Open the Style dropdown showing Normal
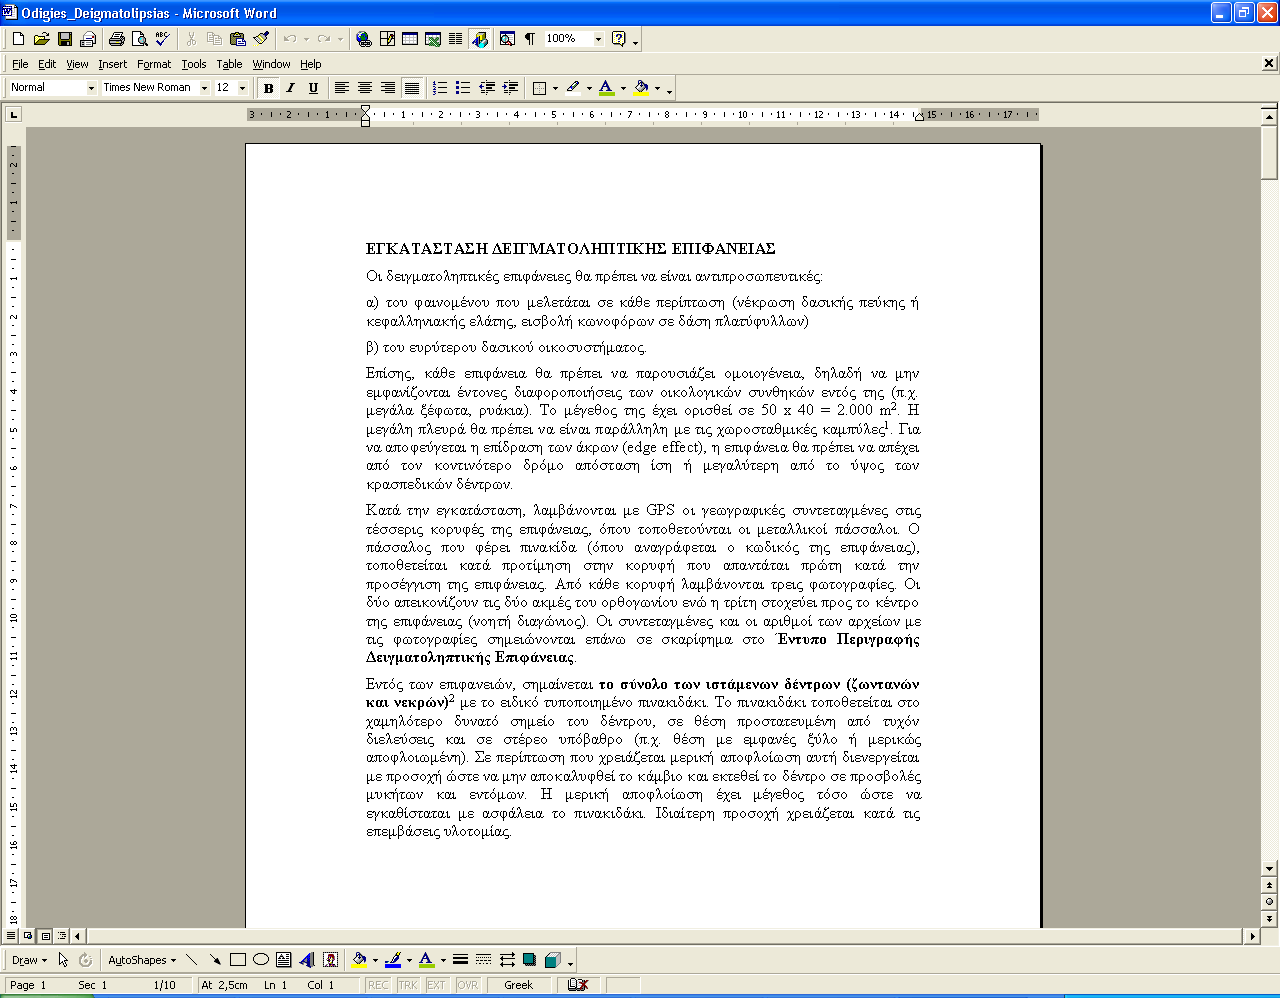This screenshot has height=998, width=1280. coord(91,88)
